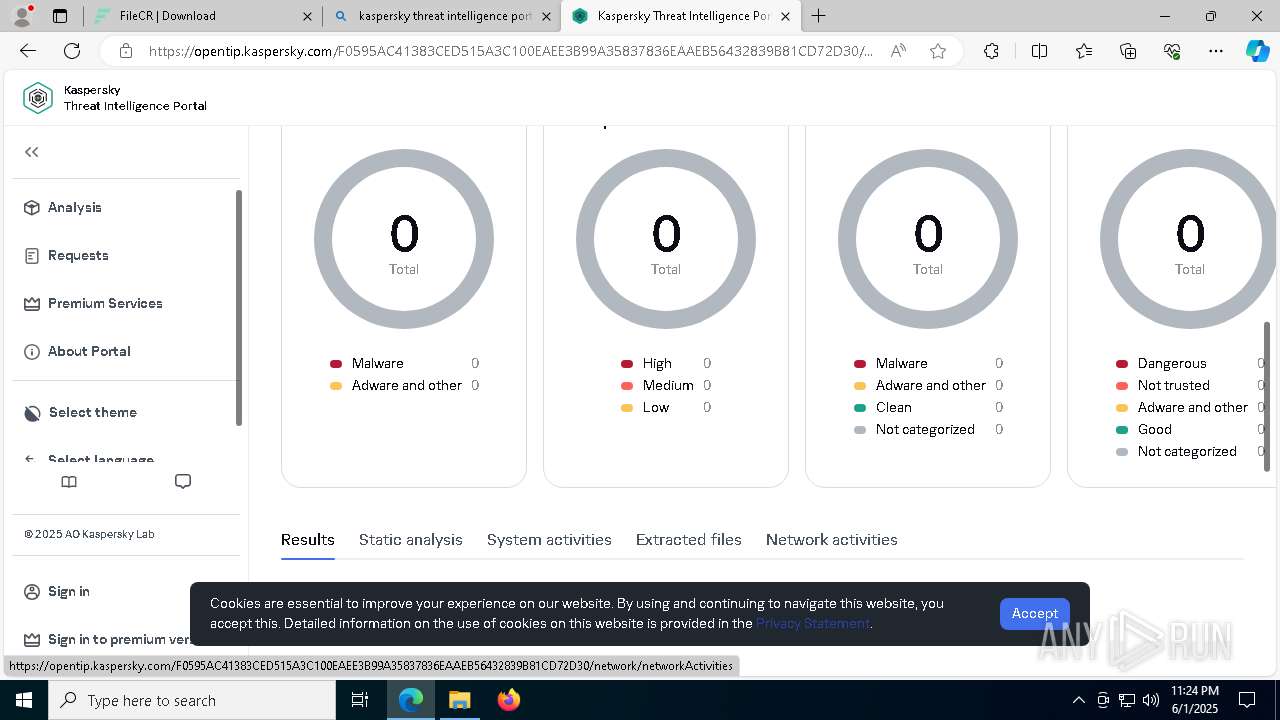Open the documentation book icon in the sidebar
Screen dimensions: 1280x720
[x=69, y=482]
